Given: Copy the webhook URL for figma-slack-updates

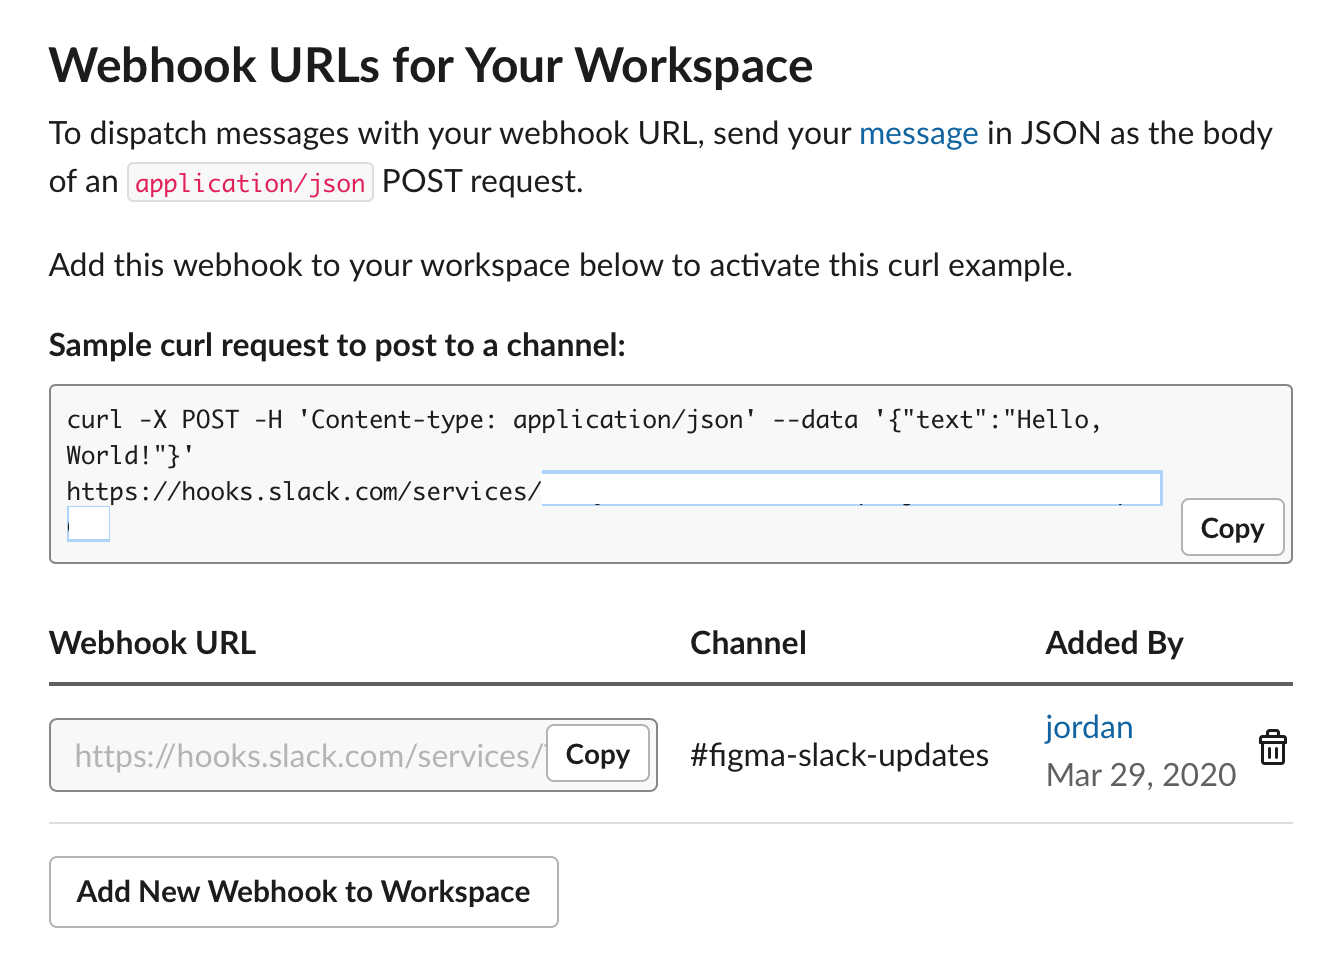Looking at the screenshot, I should point(598,754).
